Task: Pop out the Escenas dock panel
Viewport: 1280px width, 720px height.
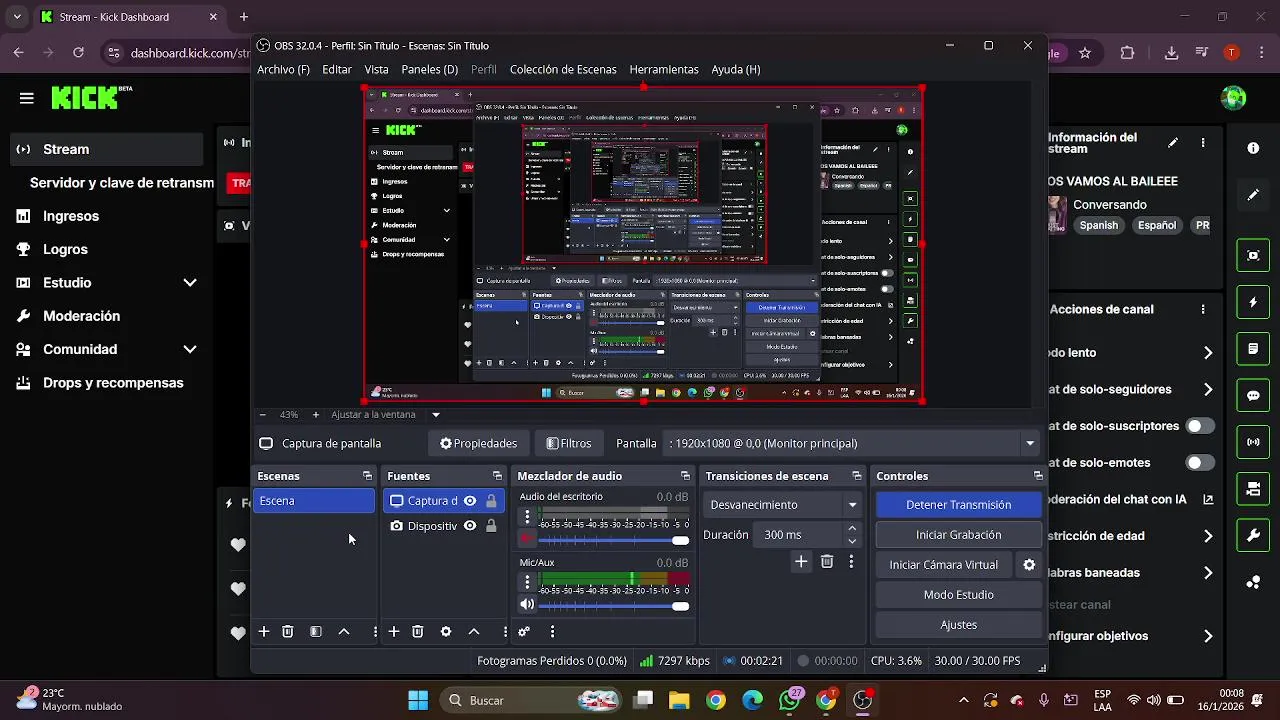Action: [367, 476]
